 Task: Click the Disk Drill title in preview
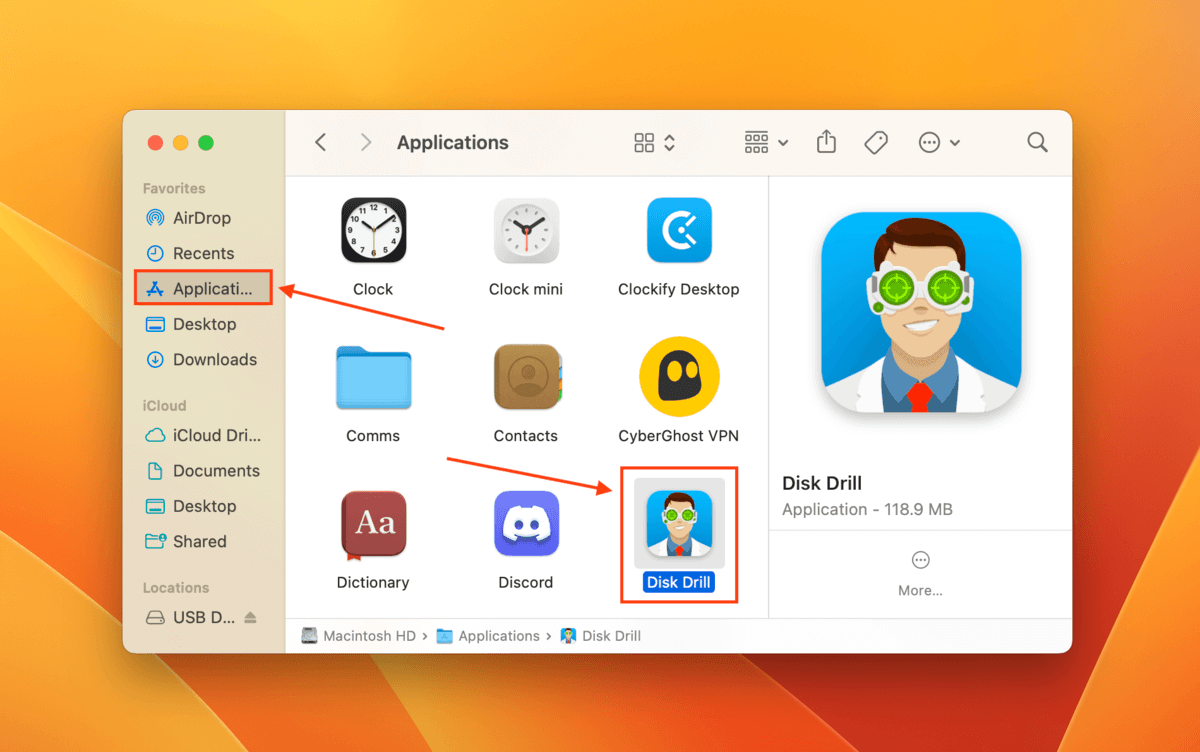(822, 483)
